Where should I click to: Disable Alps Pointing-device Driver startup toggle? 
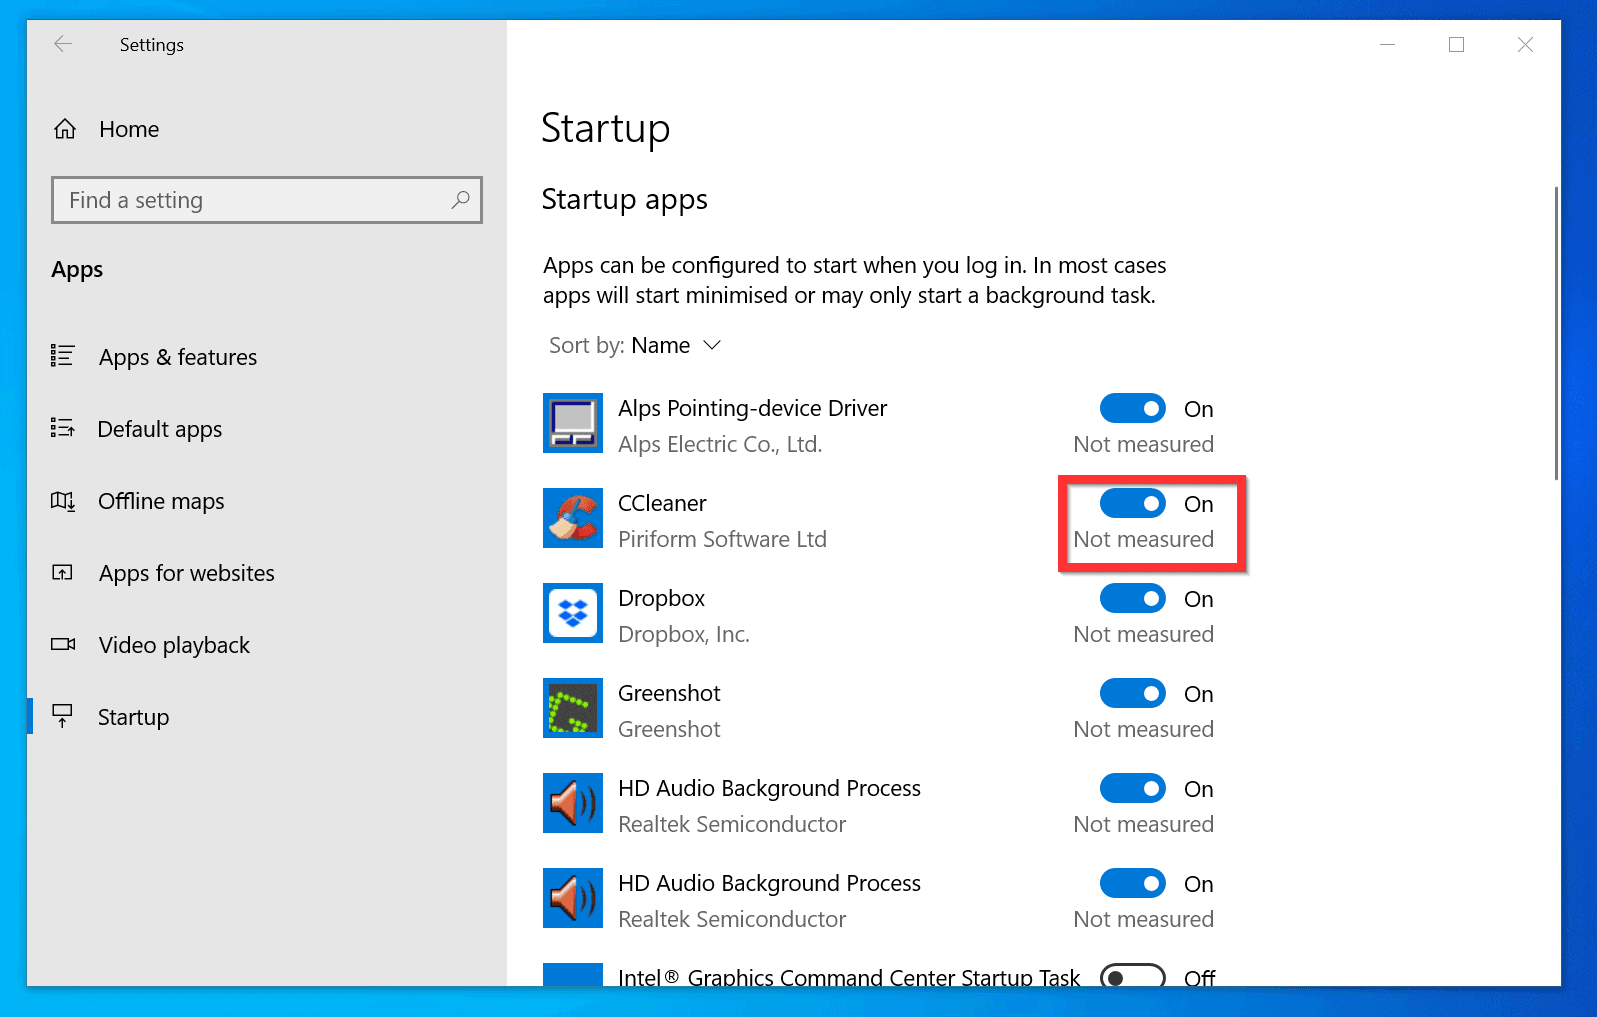[x=1133, y=408]
